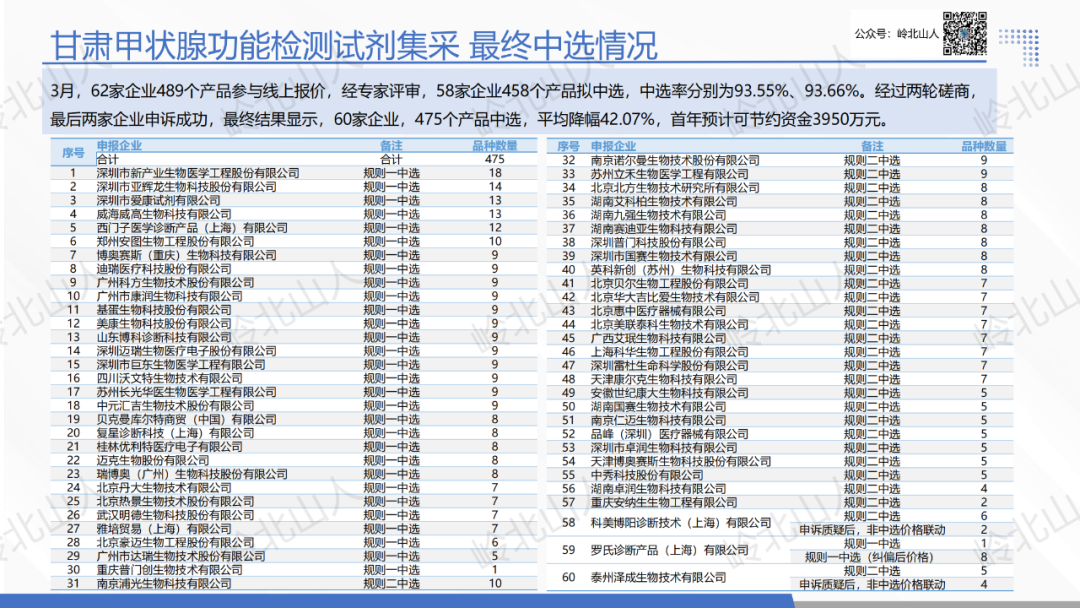Select 雅培贸易（上海）有限公司
Screen dimensions: 1080x608
164,529
